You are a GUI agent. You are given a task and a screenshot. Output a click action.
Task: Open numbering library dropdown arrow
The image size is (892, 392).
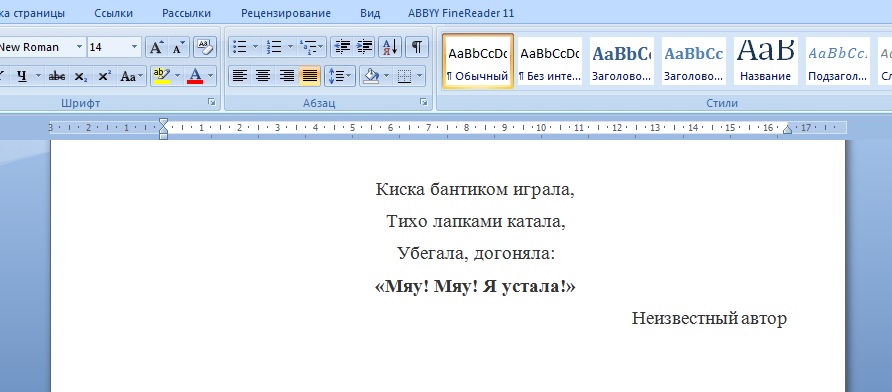(290, 48)
